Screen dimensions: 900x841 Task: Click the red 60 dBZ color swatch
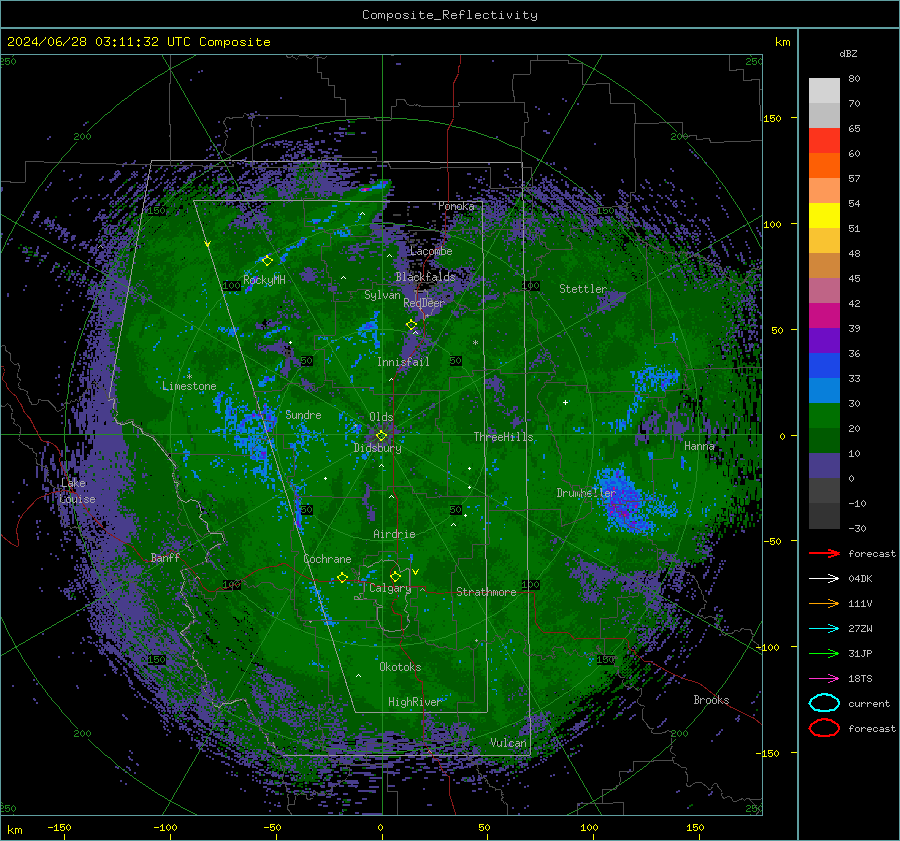[x=824, y=141]
